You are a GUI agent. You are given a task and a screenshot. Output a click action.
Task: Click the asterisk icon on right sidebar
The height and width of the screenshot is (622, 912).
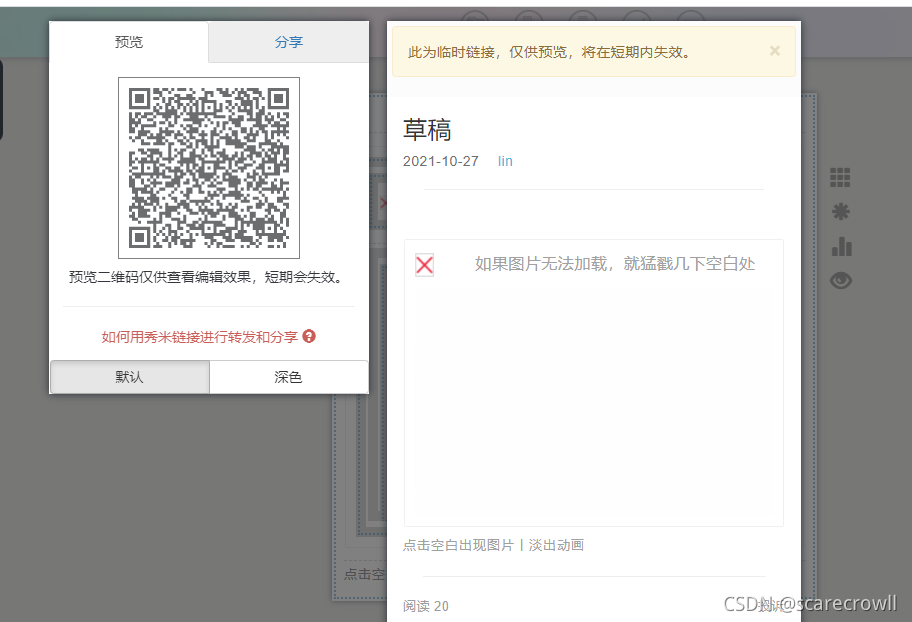[x=840, y=212]
